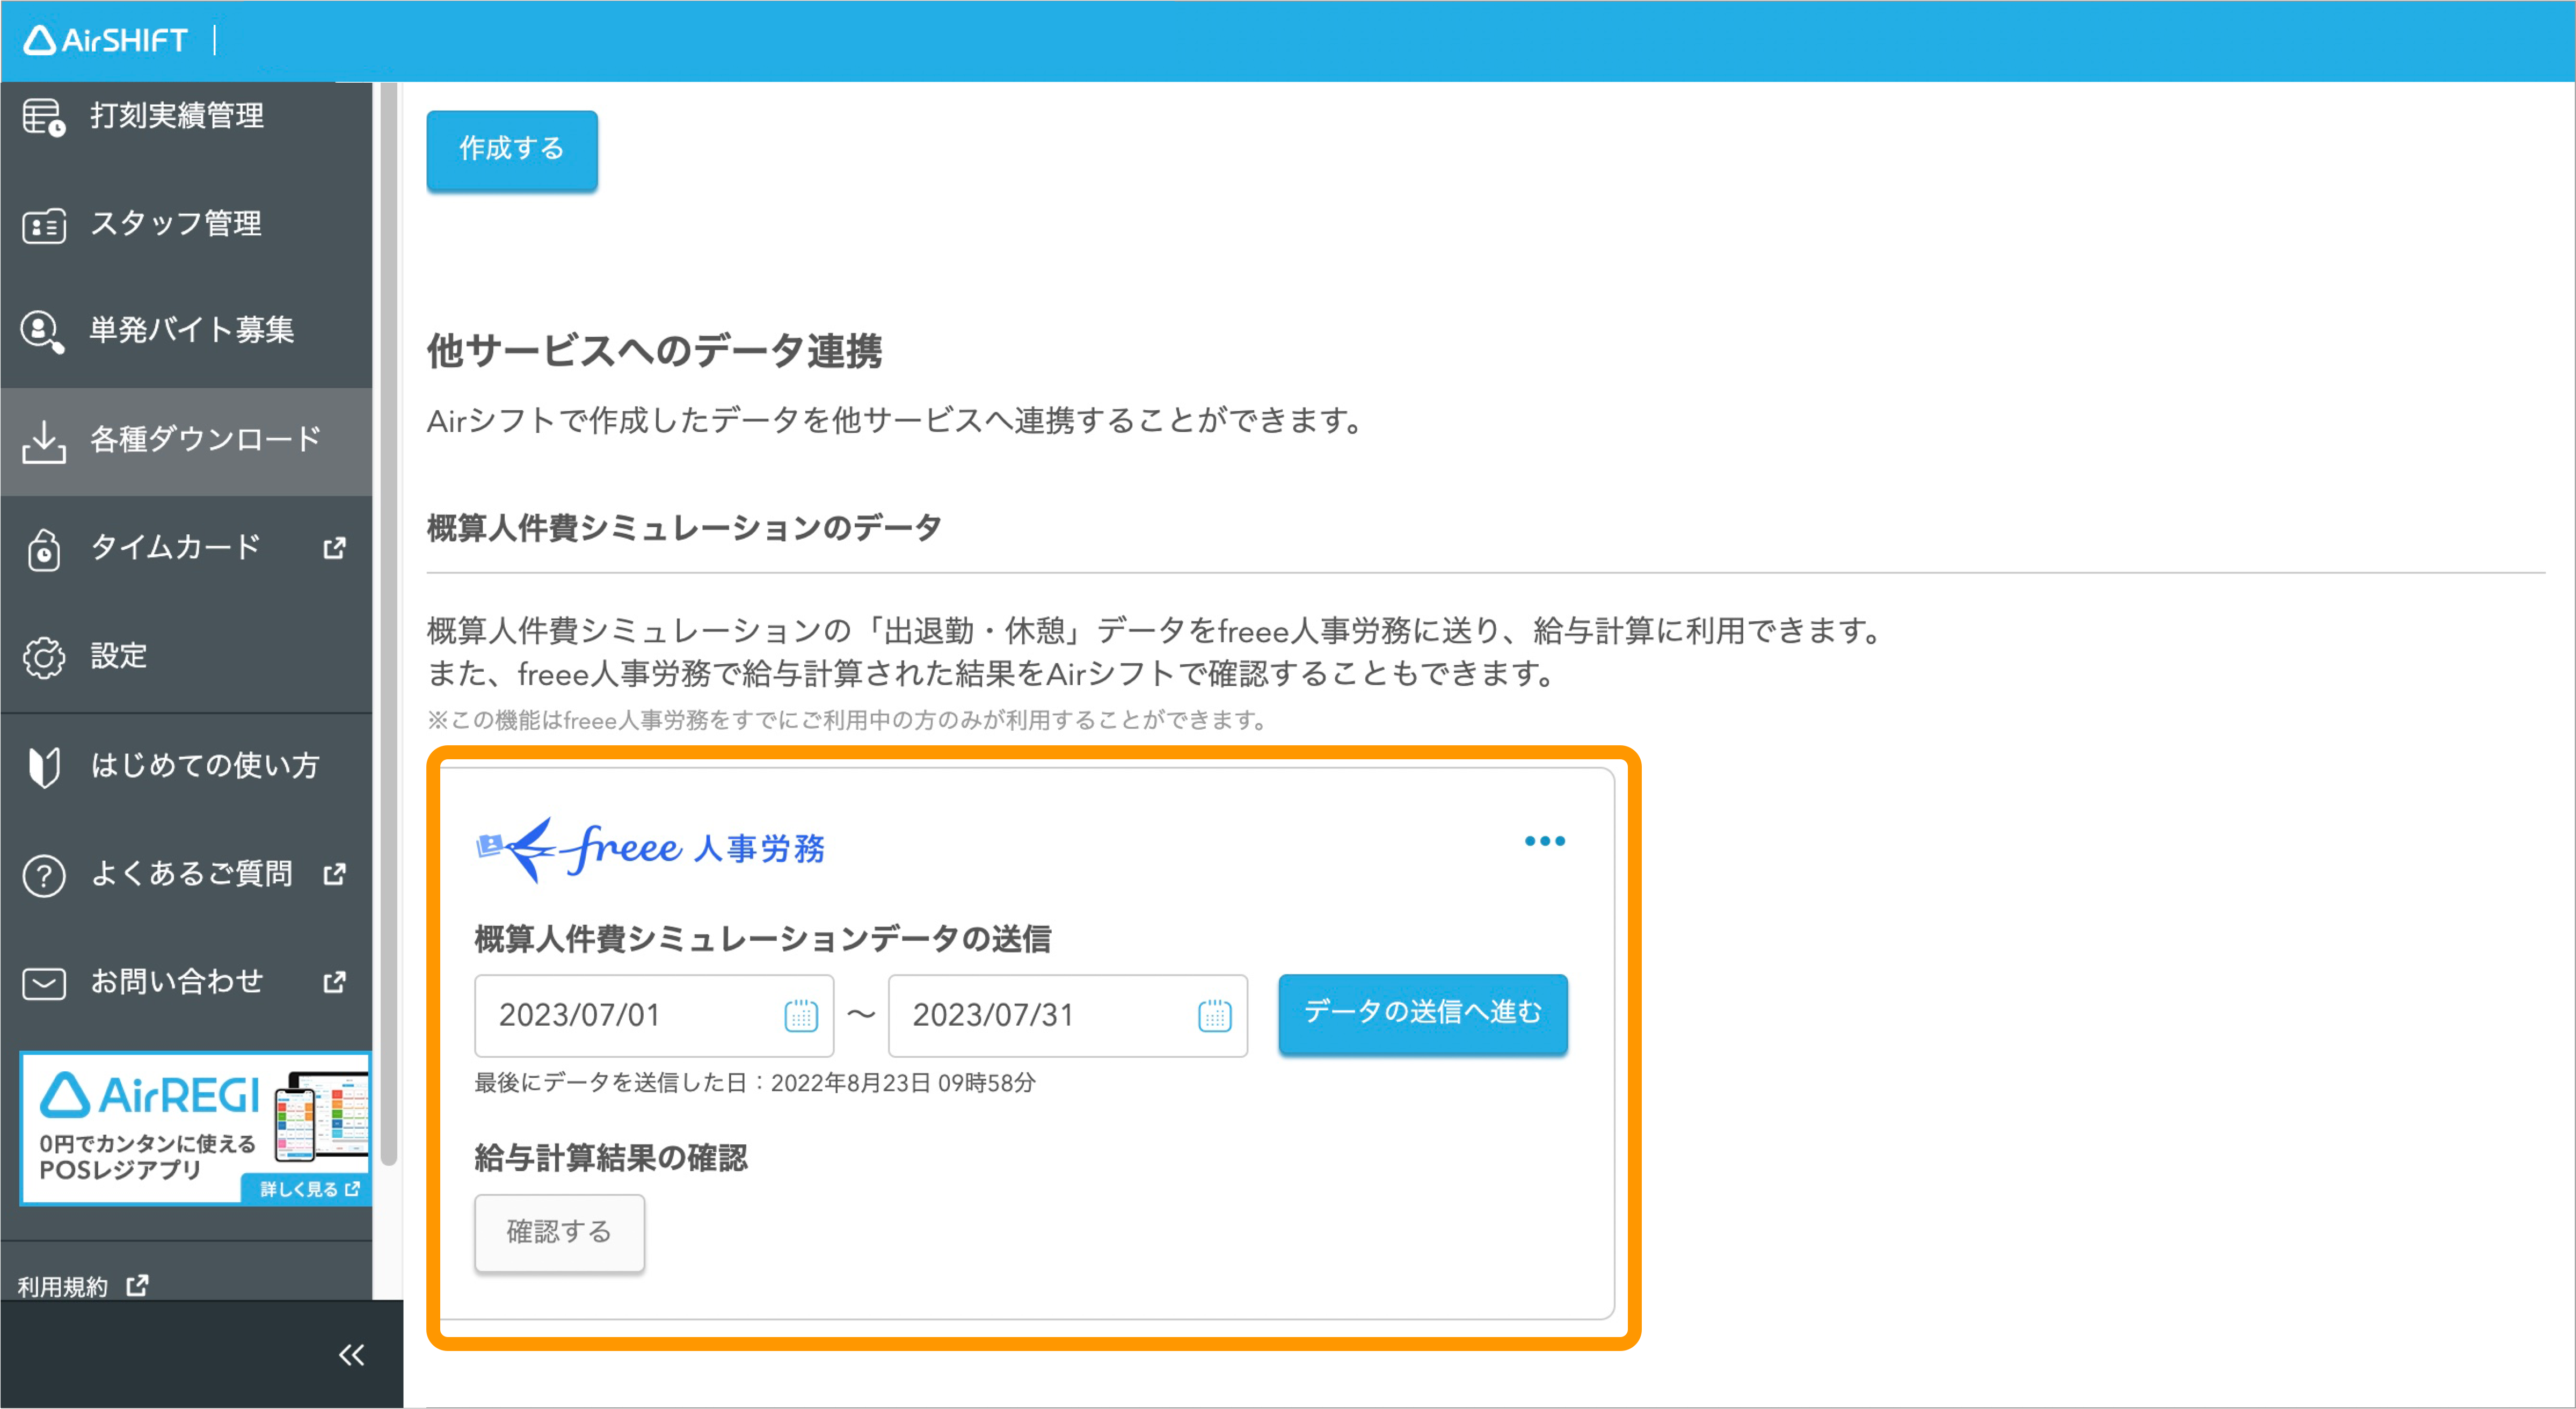This screenshot has height=1409, width=2576.
Task: Open よくあるご質問 menu item
Action: click(186, 875)
